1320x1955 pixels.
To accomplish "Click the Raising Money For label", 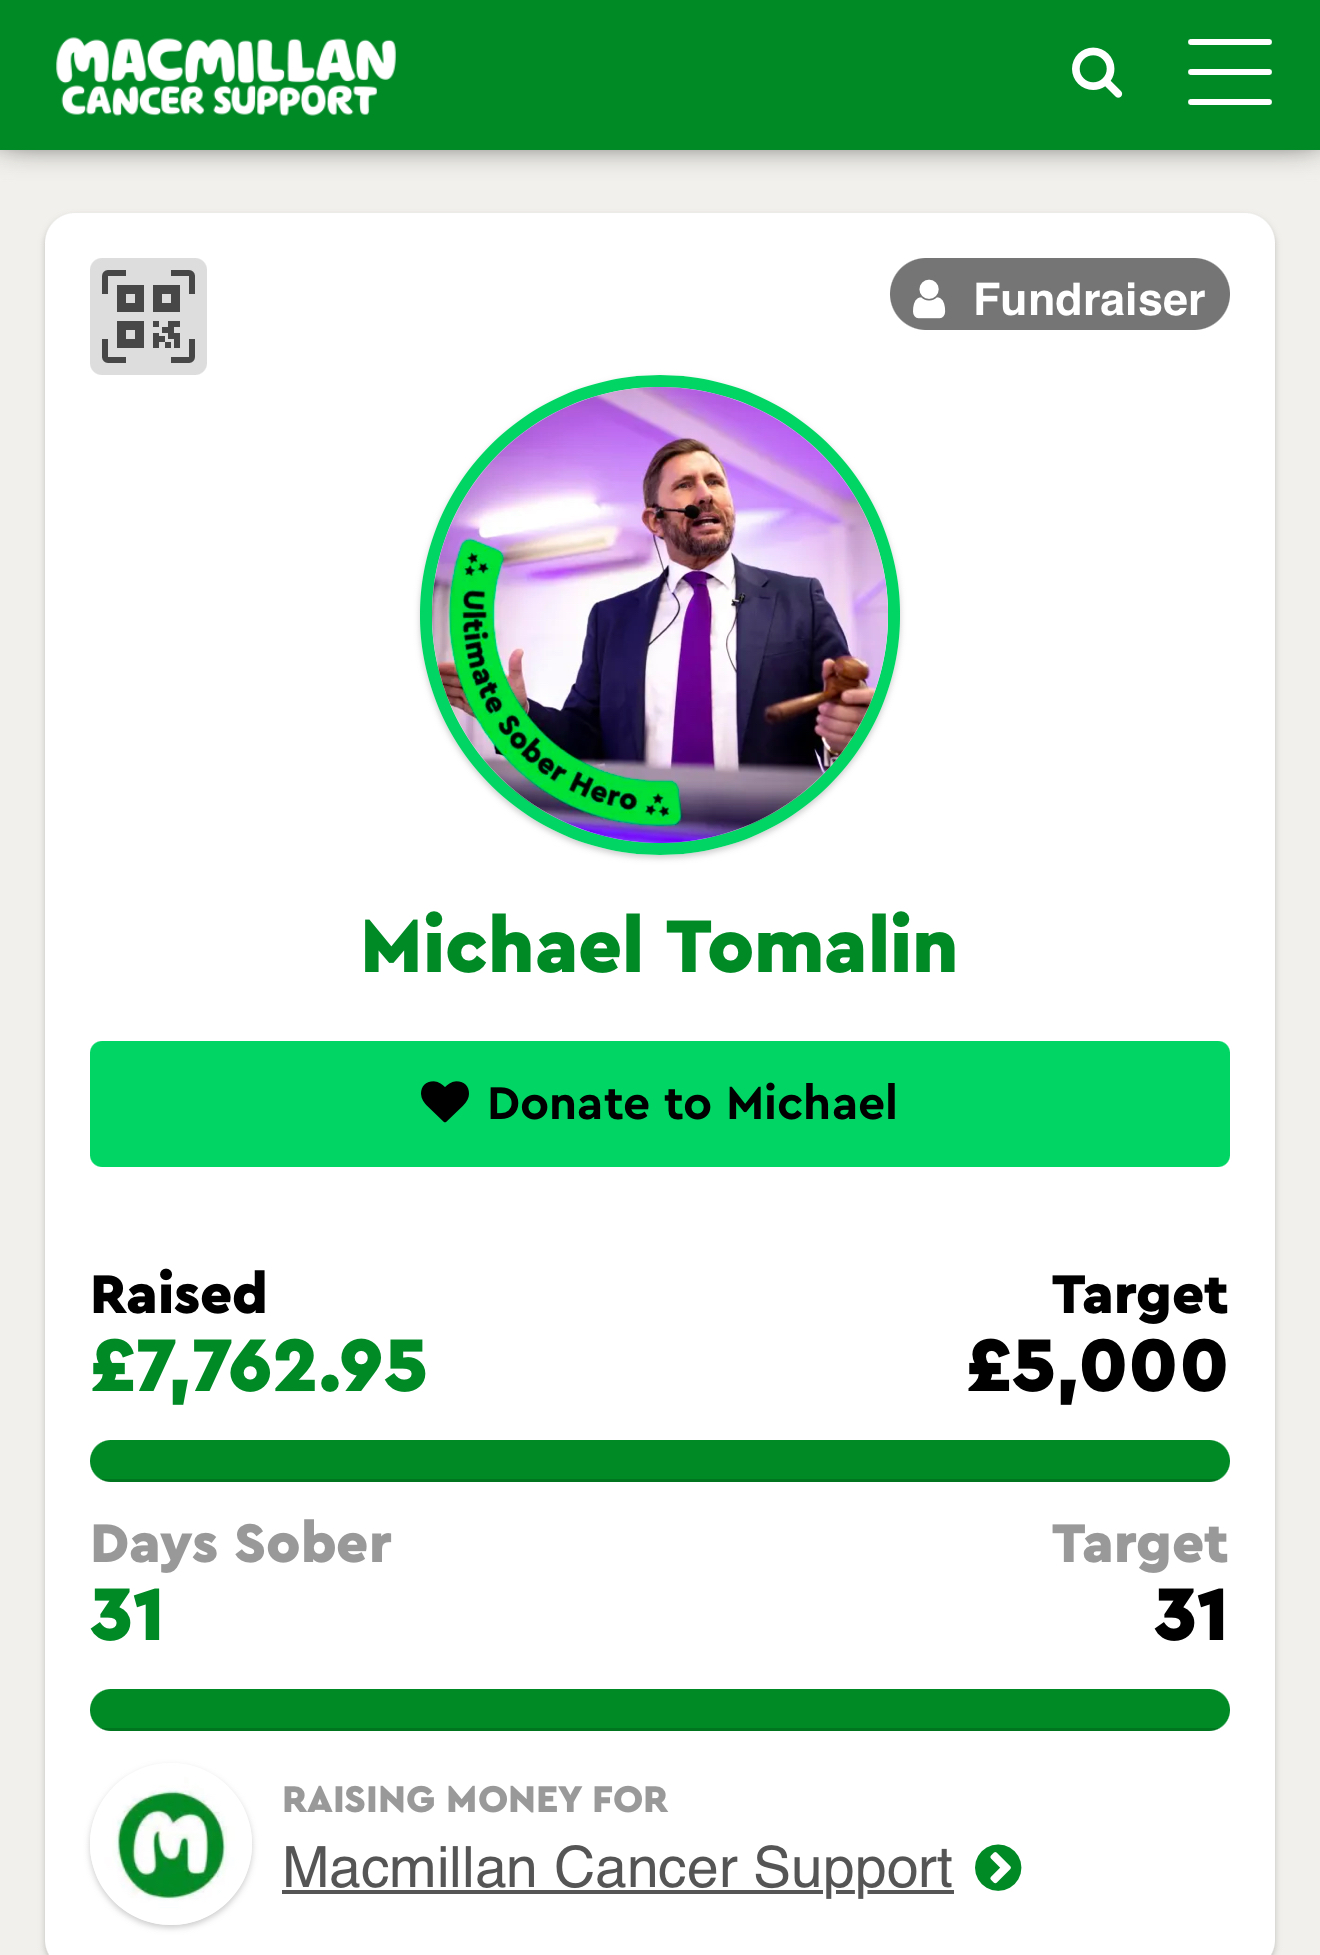I will (475, 1799).
